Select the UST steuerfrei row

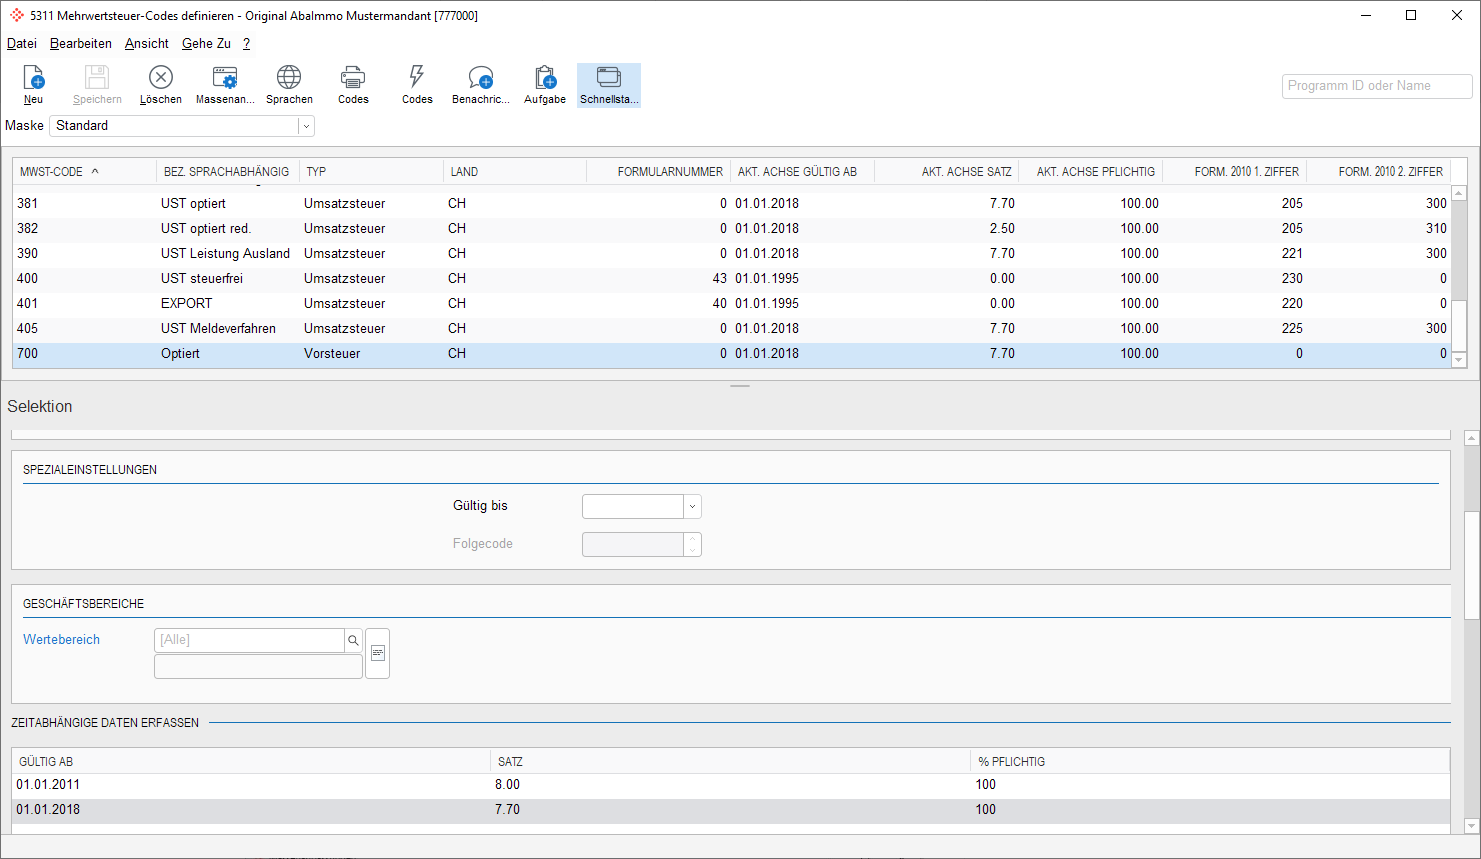tap(731, 278)
